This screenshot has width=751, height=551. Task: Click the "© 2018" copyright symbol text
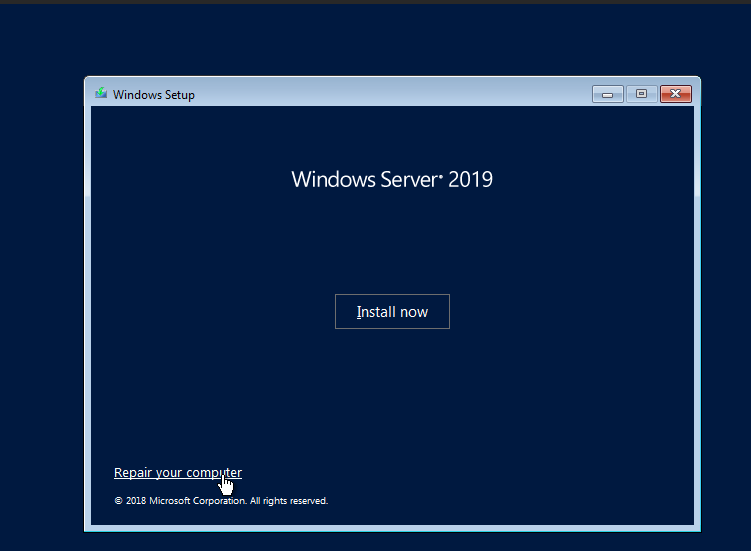(x=130, y=501)
